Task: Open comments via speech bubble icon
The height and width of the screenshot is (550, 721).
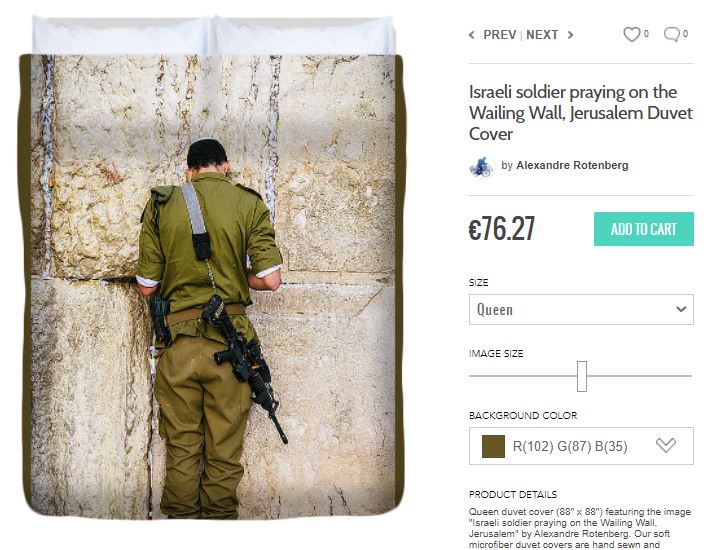Action: click(671, 34)
